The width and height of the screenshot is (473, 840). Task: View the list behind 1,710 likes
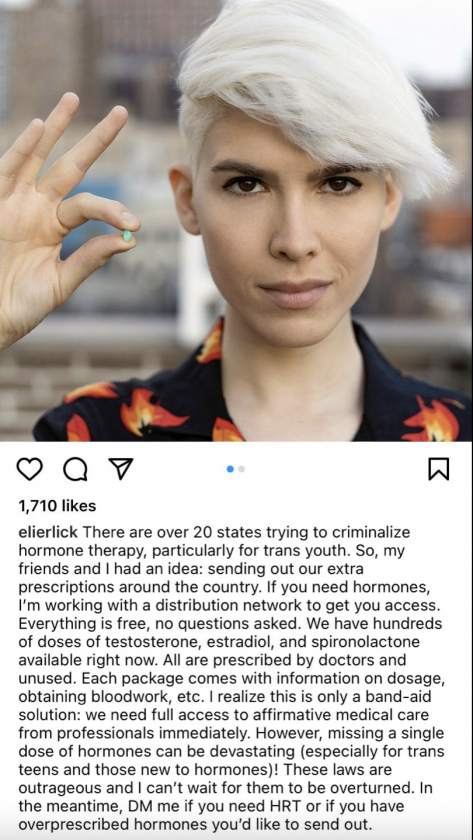[57, 506]
